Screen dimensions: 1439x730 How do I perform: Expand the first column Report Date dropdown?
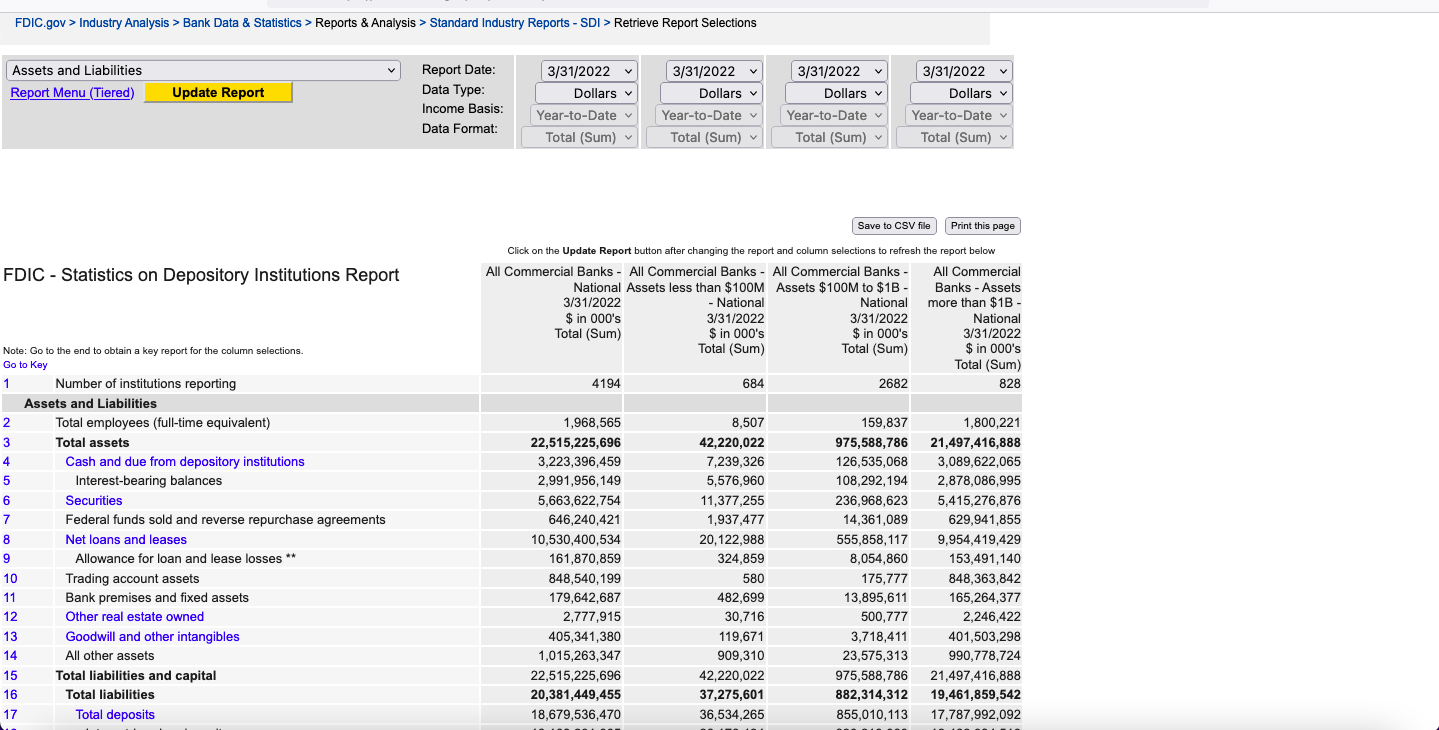(x=589, y=71)
